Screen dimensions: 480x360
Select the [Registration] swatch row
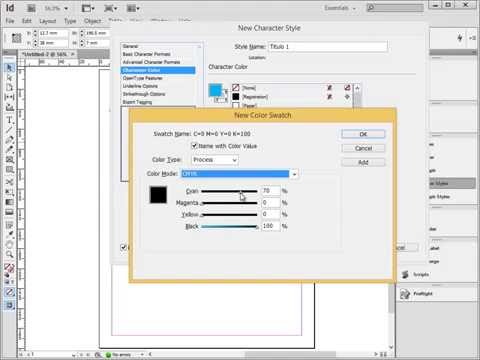pos(292,97)
